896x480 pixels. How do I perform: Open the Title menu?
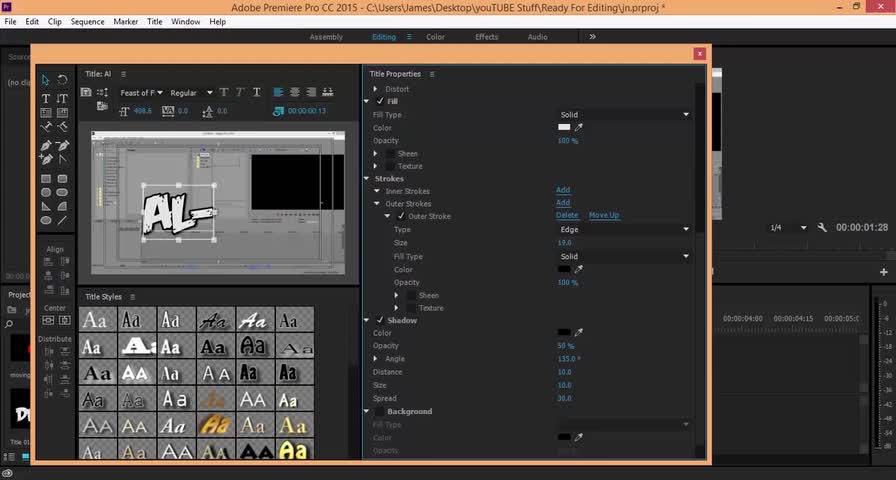click(x=155, y=22)
